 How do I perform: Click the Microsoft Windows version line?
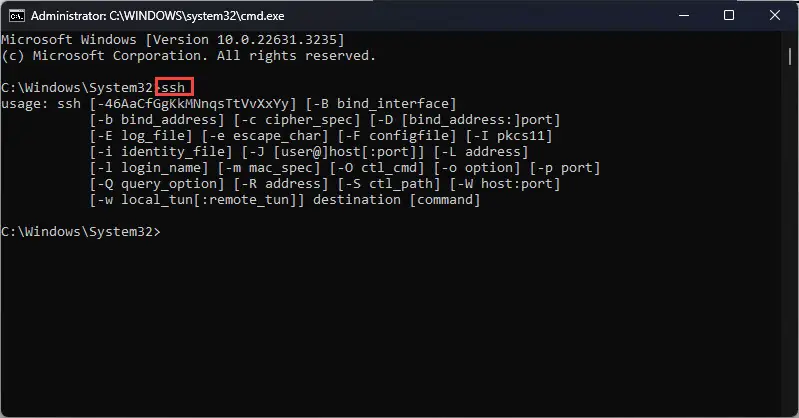173,40
